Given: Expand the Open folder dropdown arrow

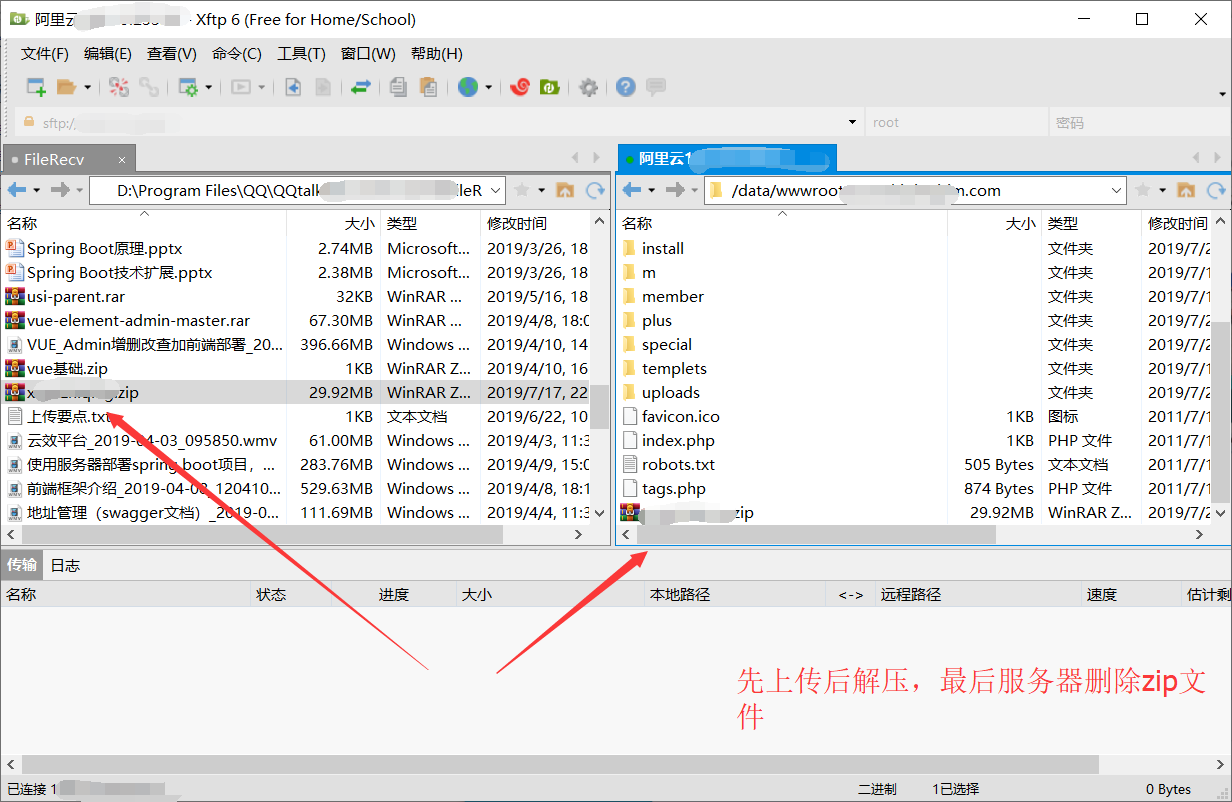Looking at the screenshot, I should [88, 88].
